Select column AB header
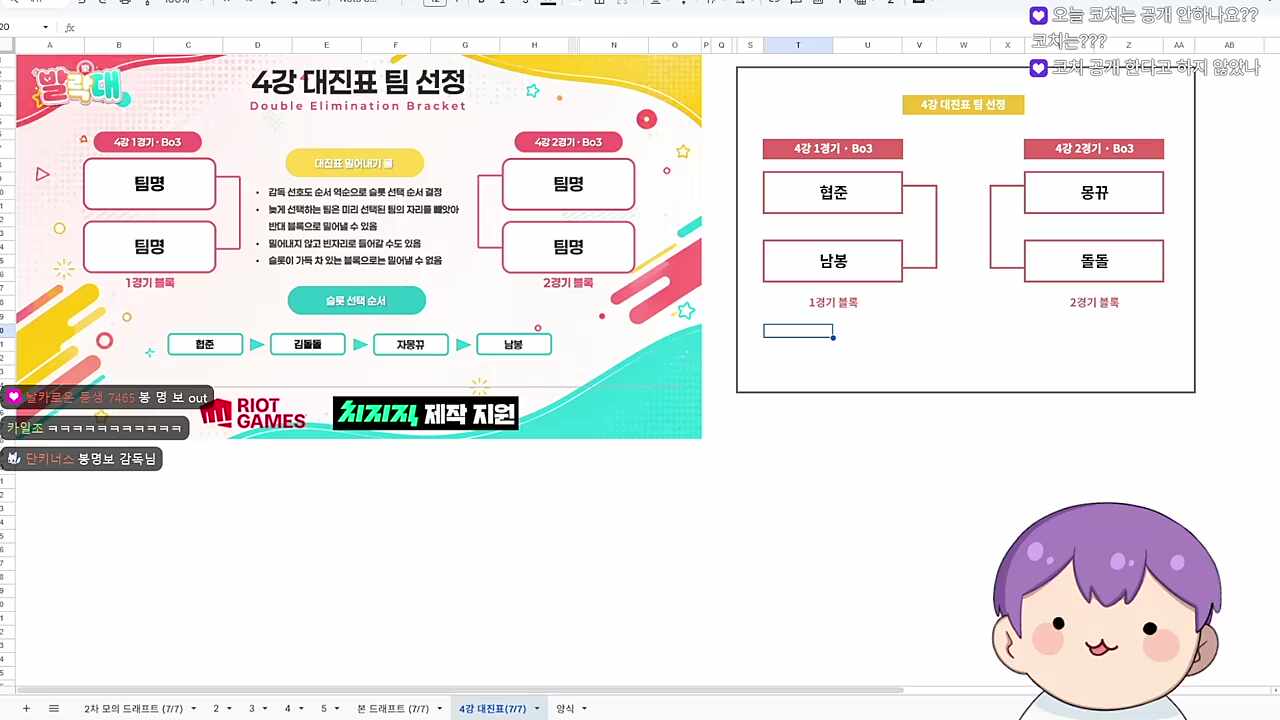 1229,45
